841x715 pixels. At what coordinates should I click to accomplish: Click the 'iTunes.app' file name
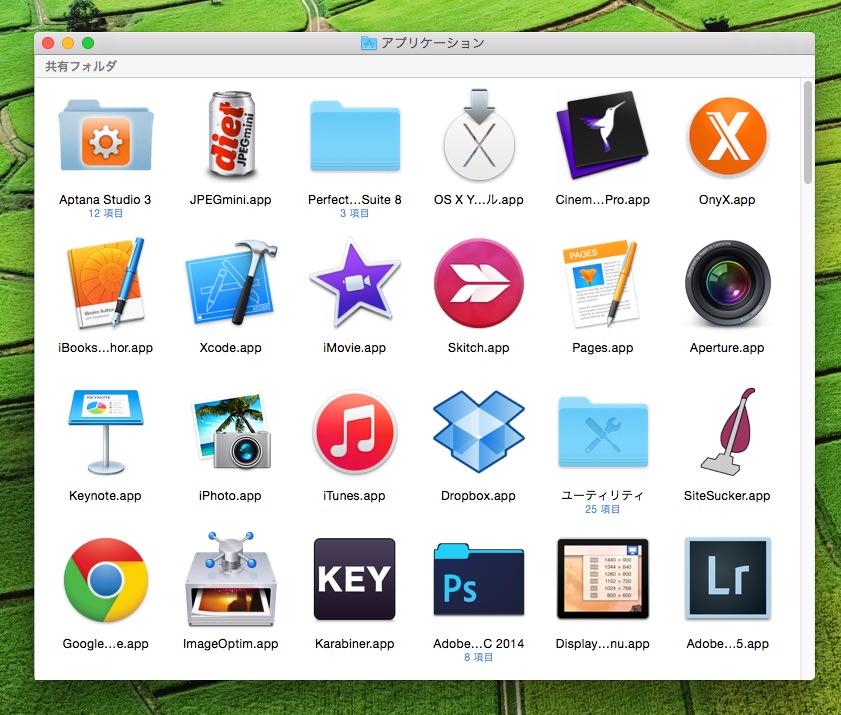click(x=355, y=496)
